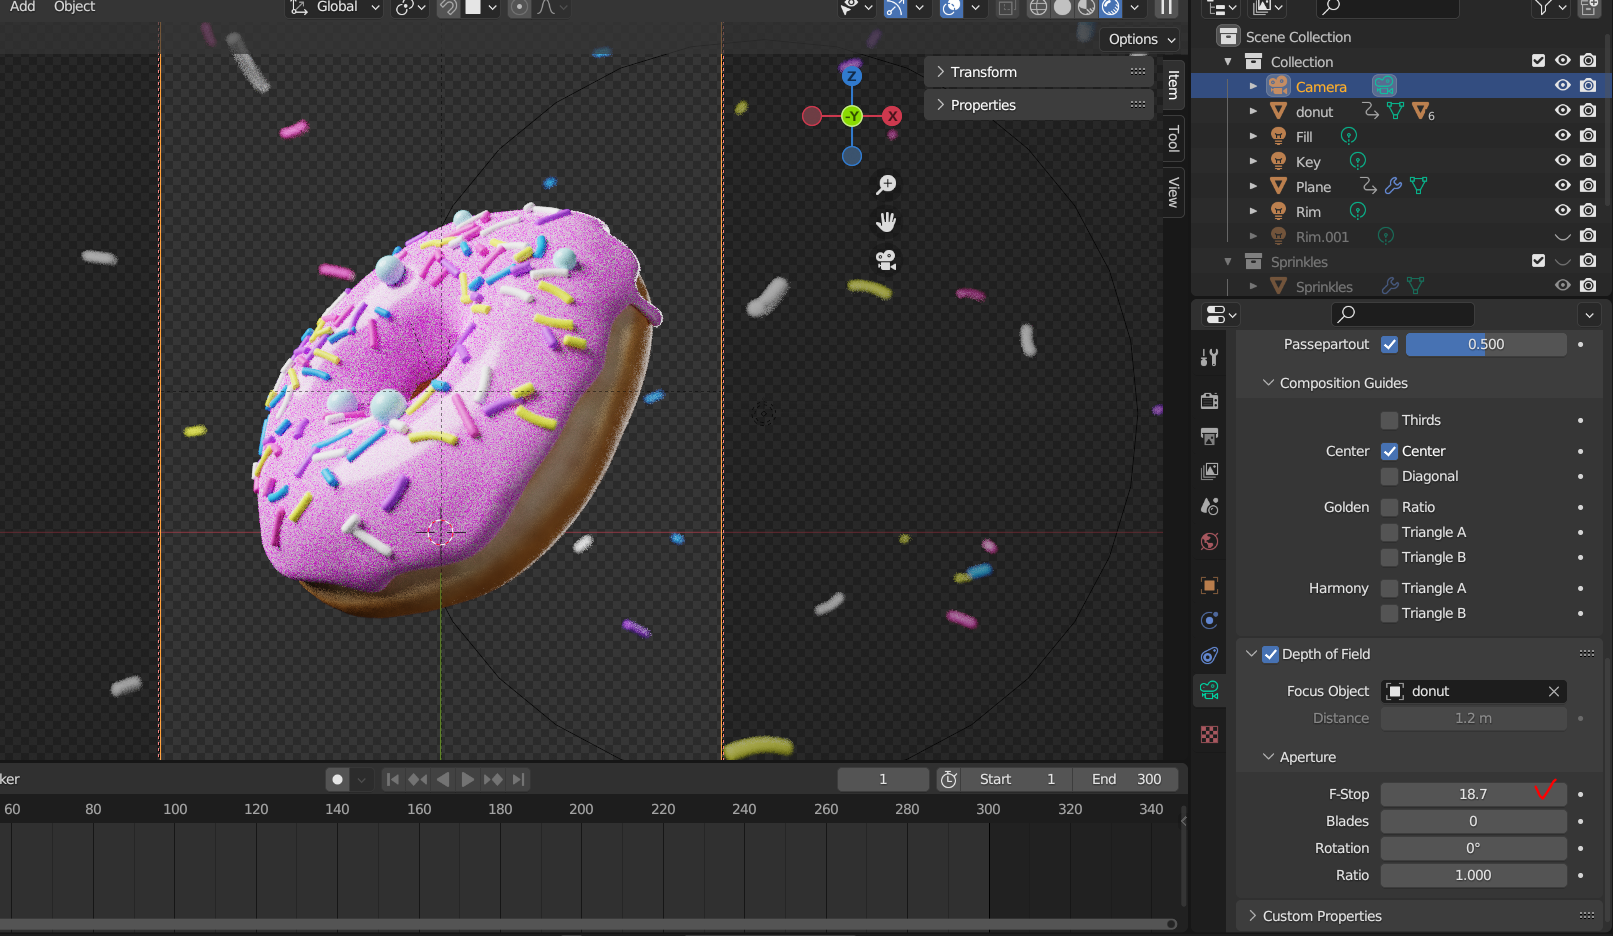Toggle Sprinkles collection exclude checkbox
The width and height of the screenshot is (1613, 936).
pos(1538,261)
